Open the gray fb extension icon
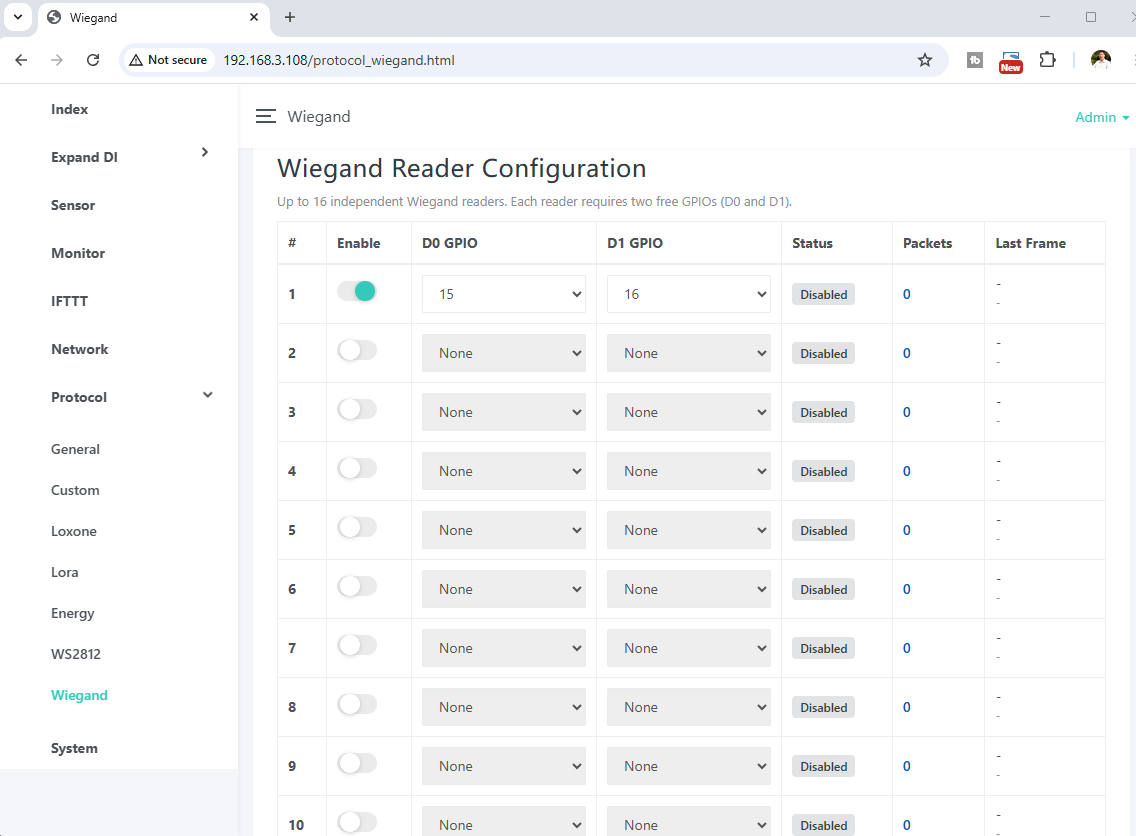1136x836 pixels. 974,60
